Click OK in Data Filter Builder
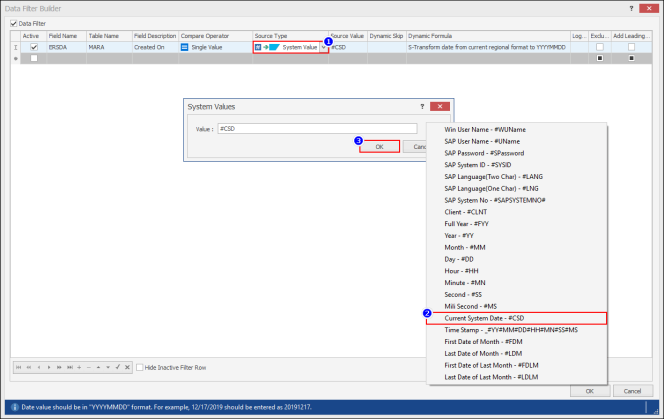 589,391
